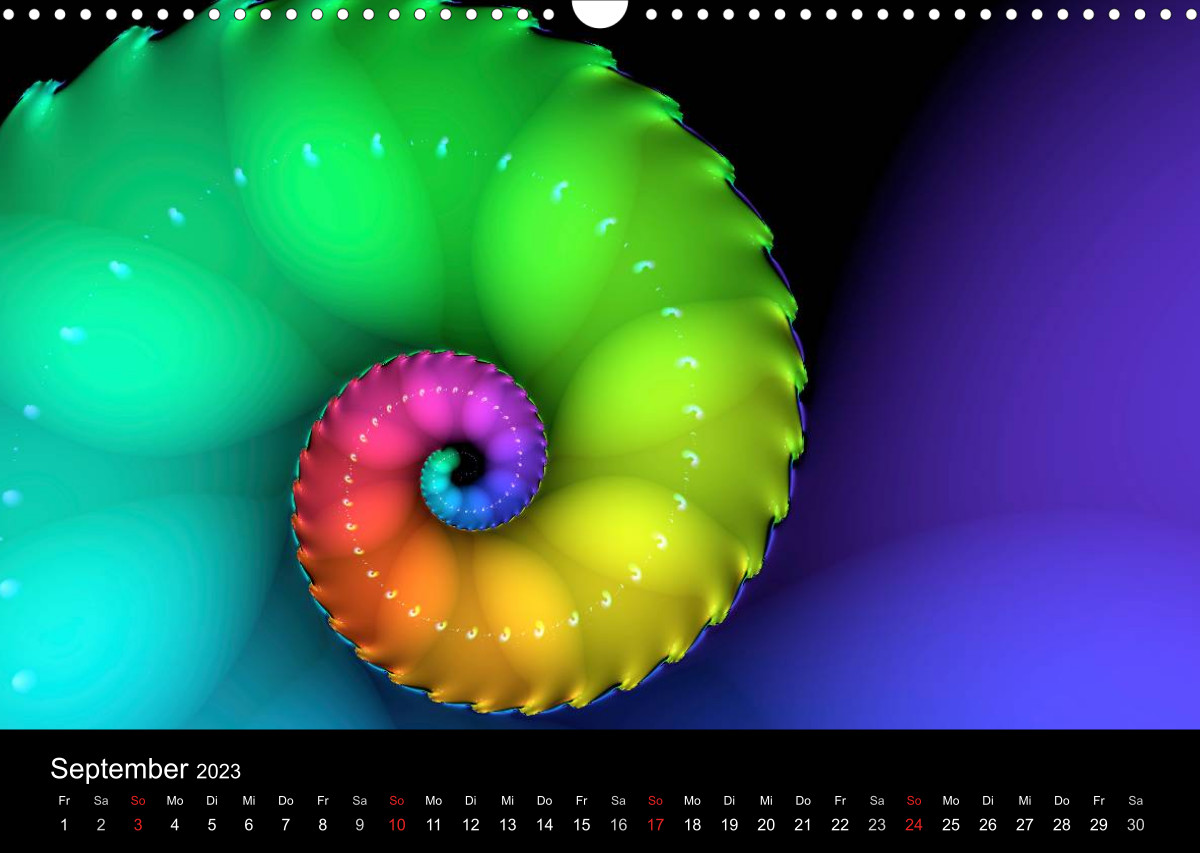Click date 27 in the calendar
This screenshot has width=1200, height=853.
pos(1025,825)
